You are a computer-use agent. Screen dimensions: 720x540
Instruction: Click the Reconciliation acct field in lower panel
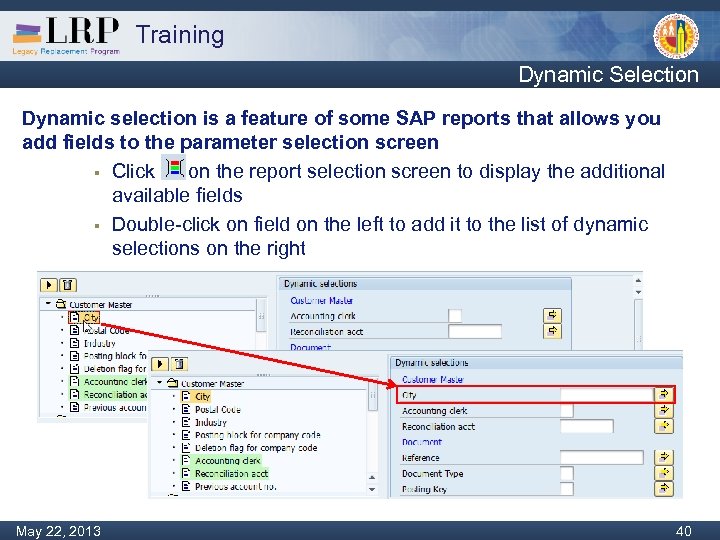pyautogui.click(x=586, y=426)
